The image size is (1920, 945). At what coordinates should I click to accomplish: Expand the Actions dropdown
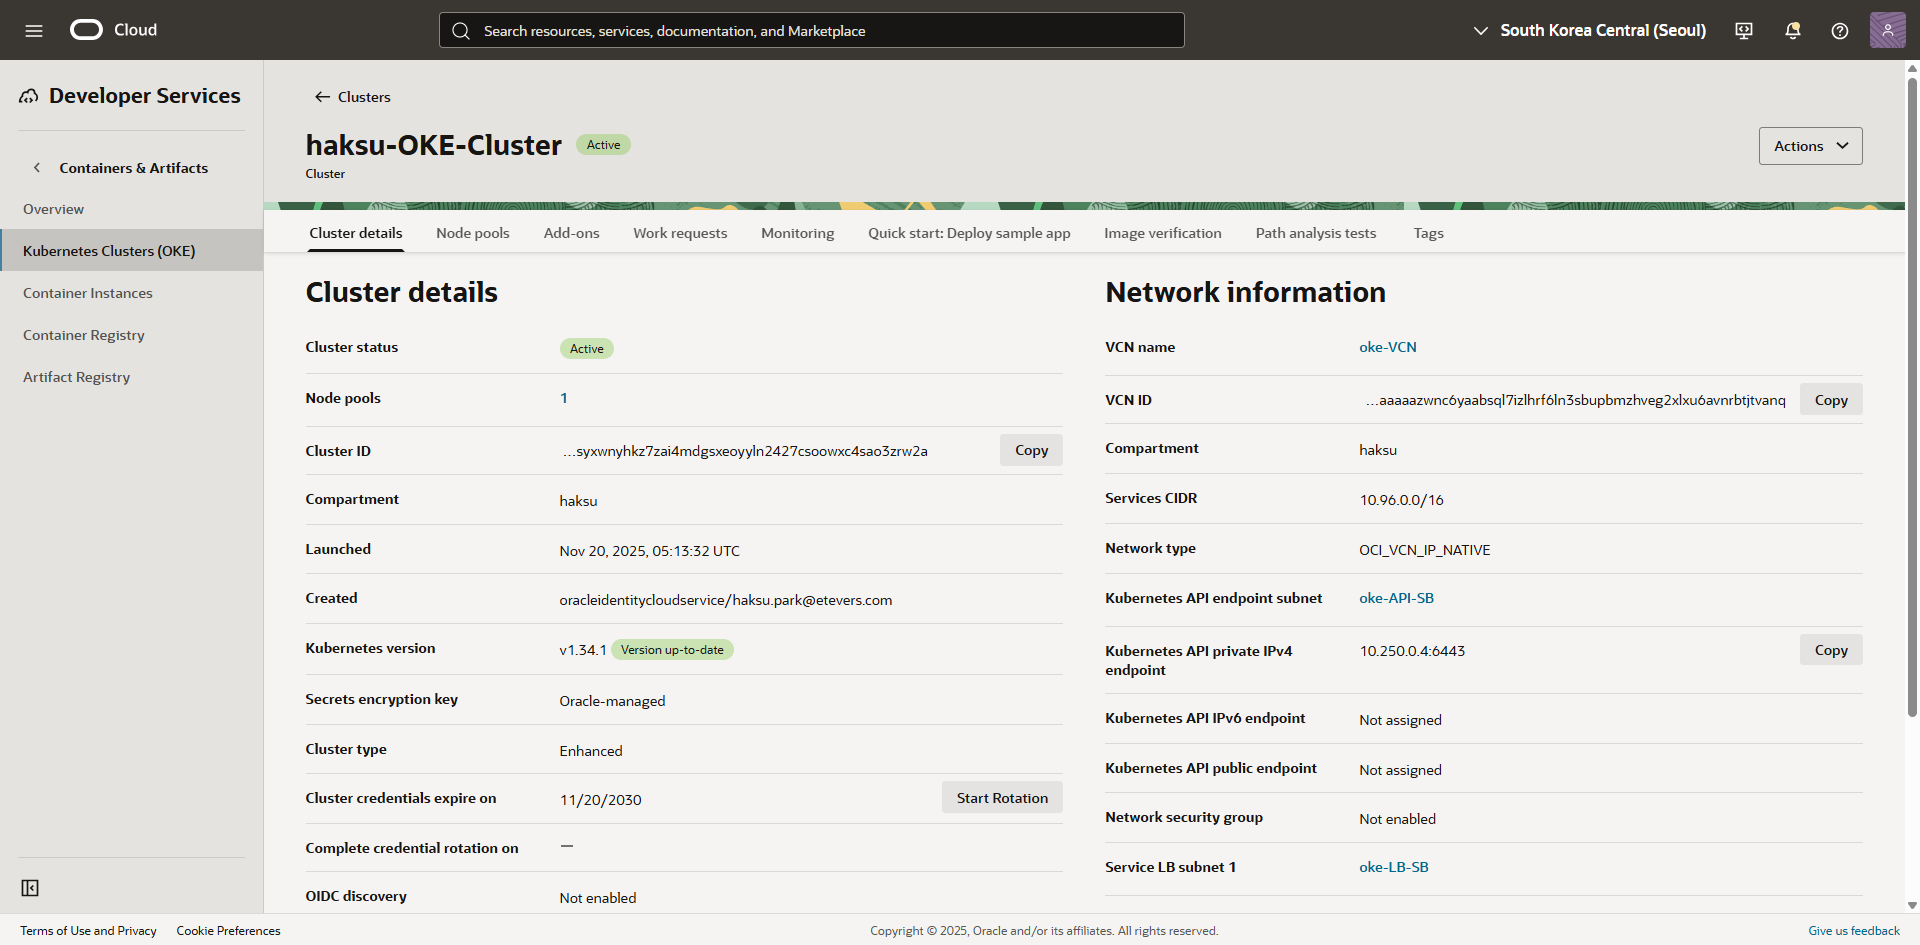(x=1810, y=146)
